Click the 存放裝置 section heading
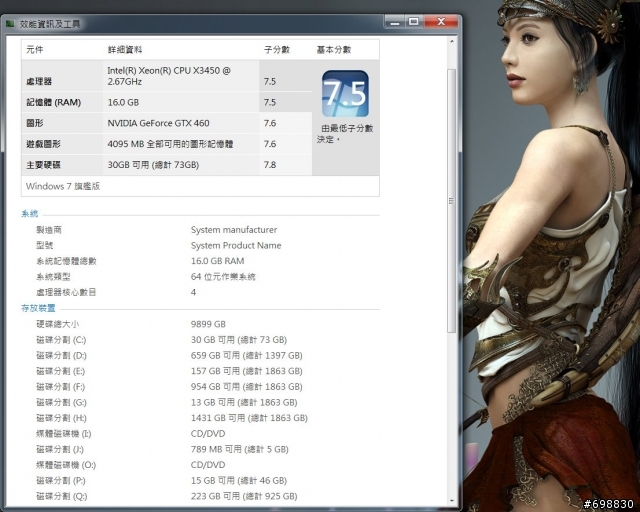640x512 pixels. tap(38, 308)
